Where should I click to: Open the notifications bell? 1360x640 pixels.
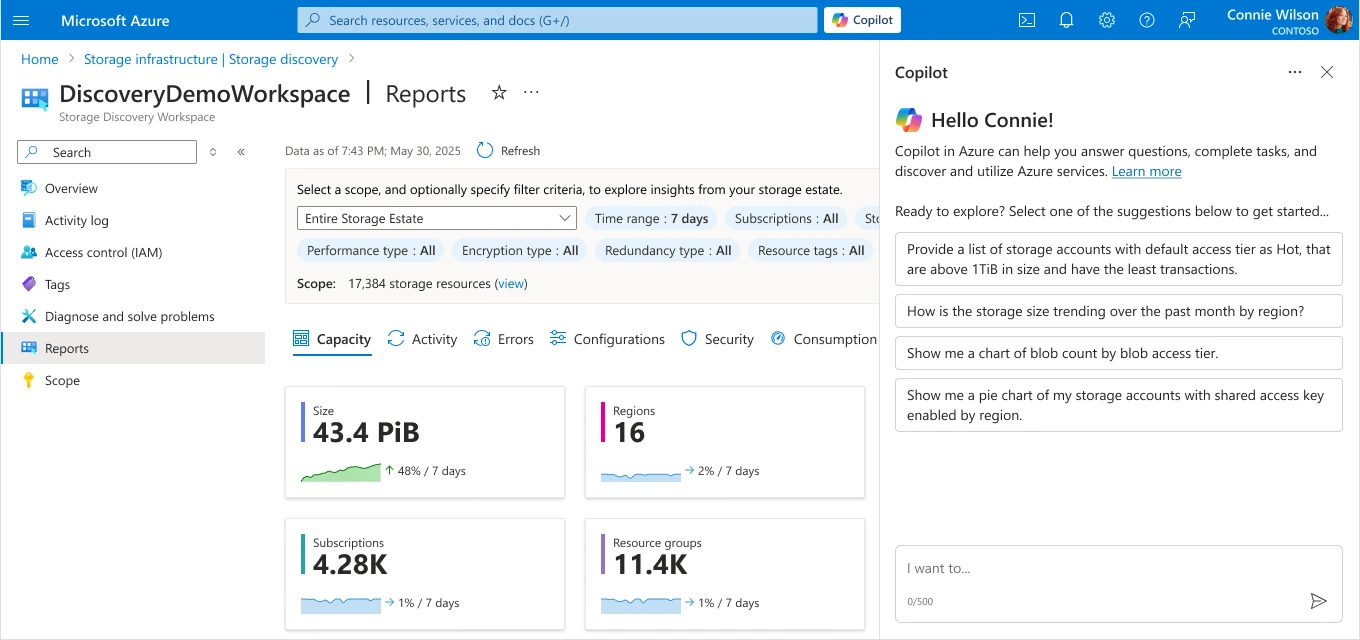(1066, 19)
